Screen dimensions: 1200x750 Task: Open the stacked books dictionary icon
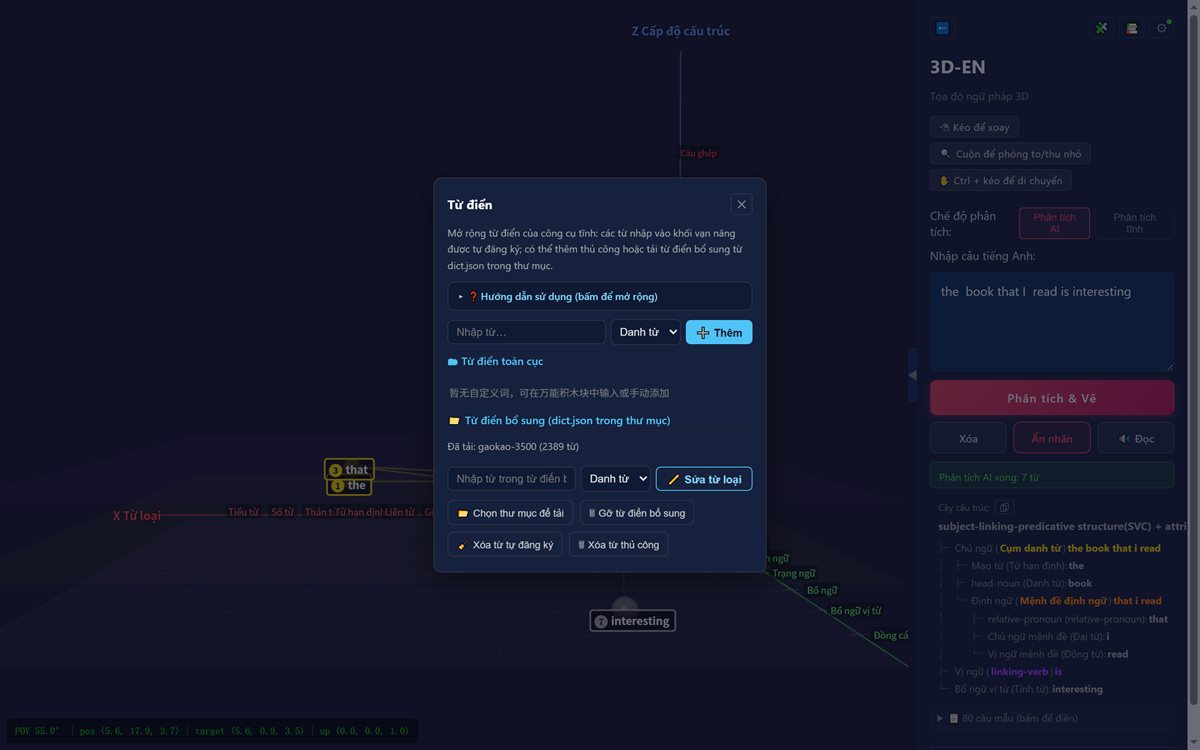1132,28
